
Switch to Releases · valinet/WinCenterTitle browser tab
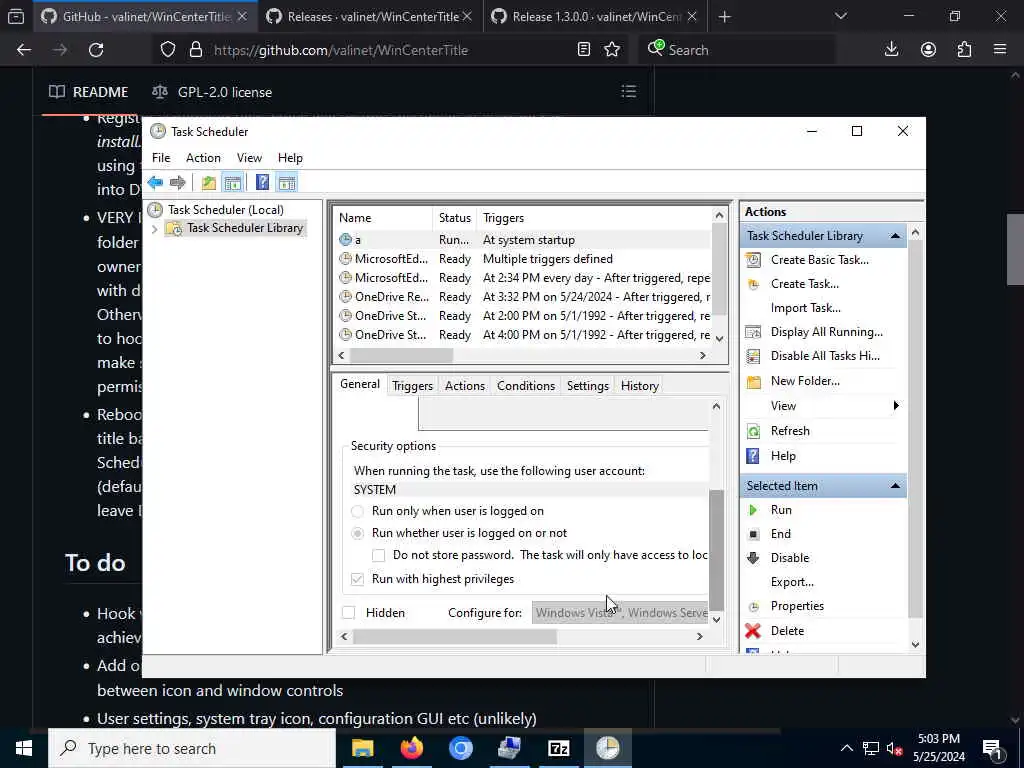tap(370, 16)
